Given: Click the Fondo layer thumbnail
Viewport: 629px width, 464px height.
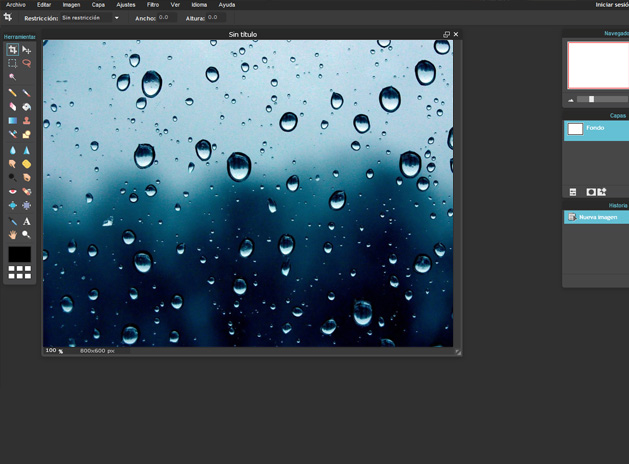Looking at the screenshot, I should (575, 129).
